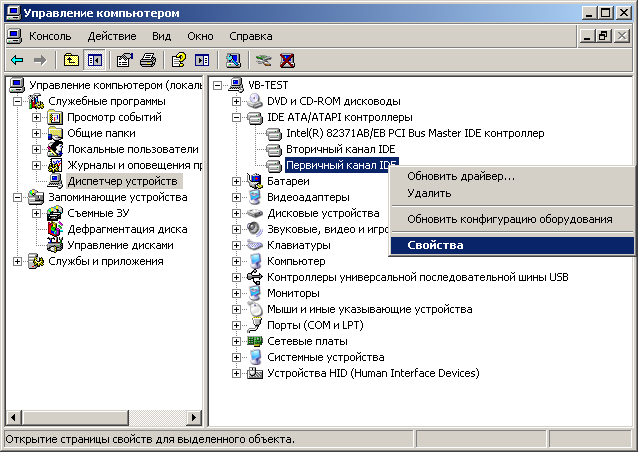Open the Справка menu
The width and height of the screenshot is (638, 452).
(x=250, y=36)
